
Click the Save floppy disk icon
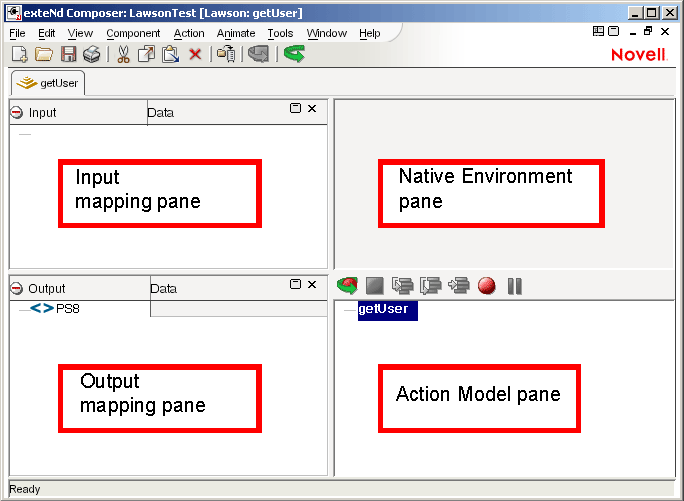pyautogui.click(x=68, y=54)
